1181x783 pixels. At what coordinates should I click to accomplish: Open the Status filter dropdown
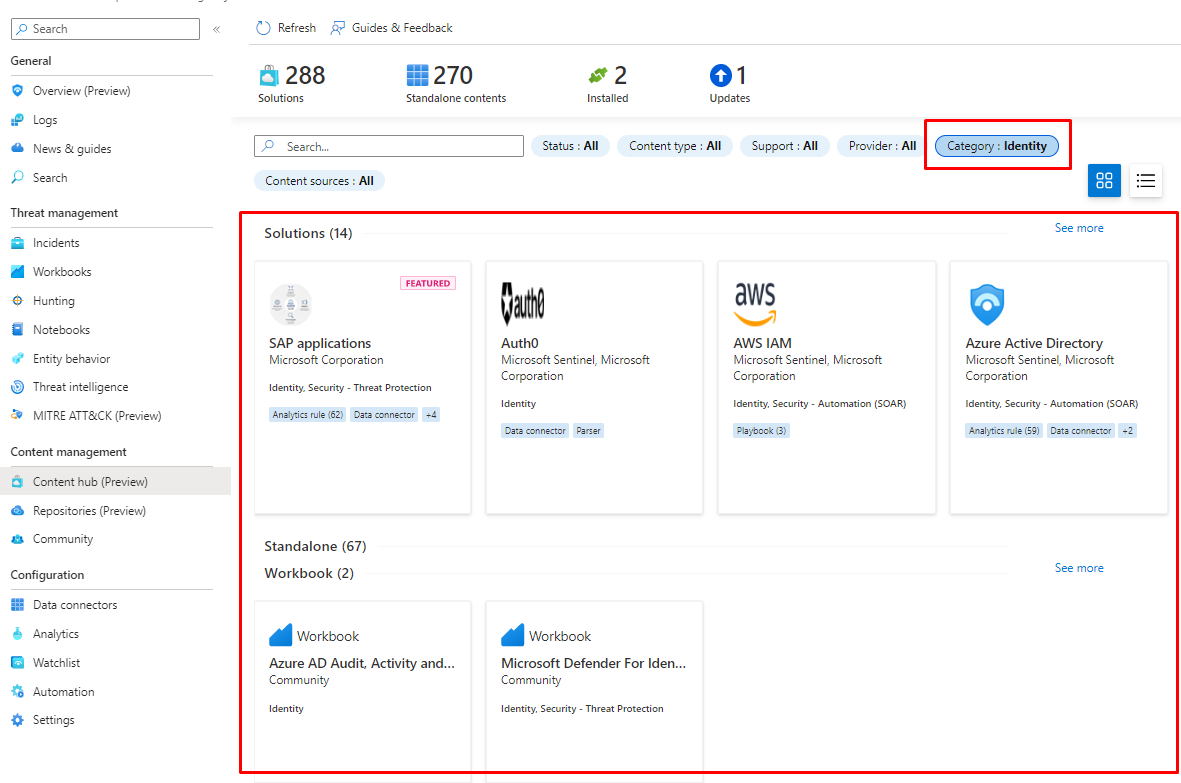click(570, 146)
